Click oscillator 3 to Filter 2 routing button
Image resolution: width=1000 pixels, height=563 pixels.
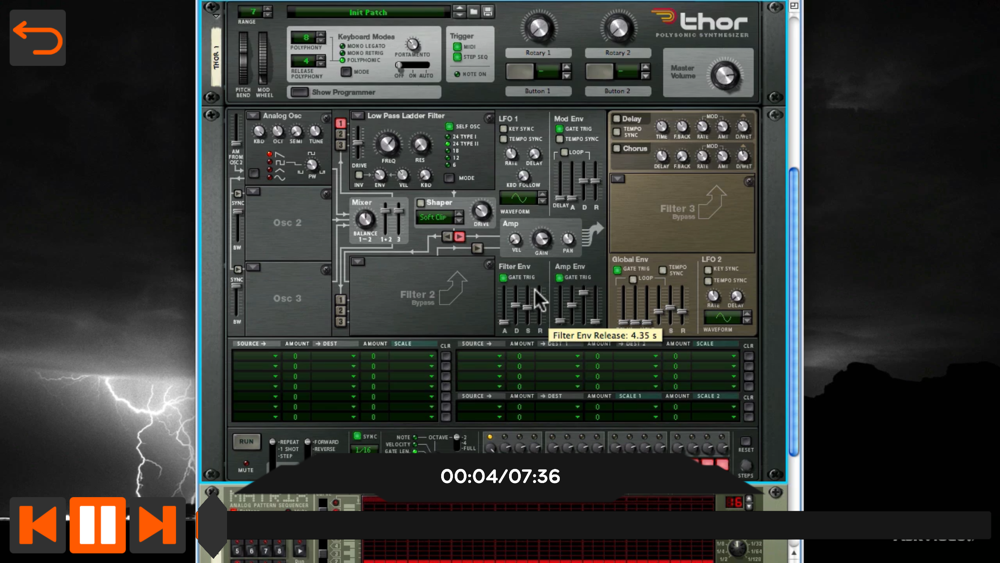point(341,322)
